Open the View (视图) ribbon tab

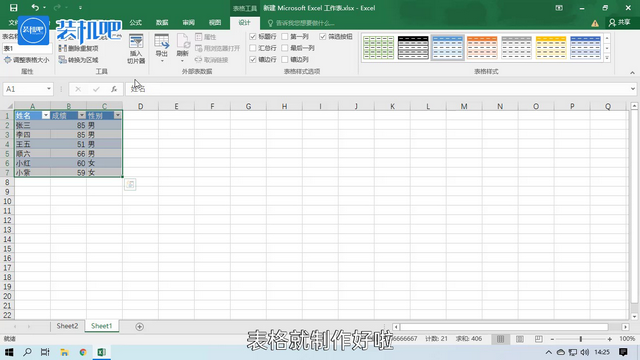click(215, 22)
